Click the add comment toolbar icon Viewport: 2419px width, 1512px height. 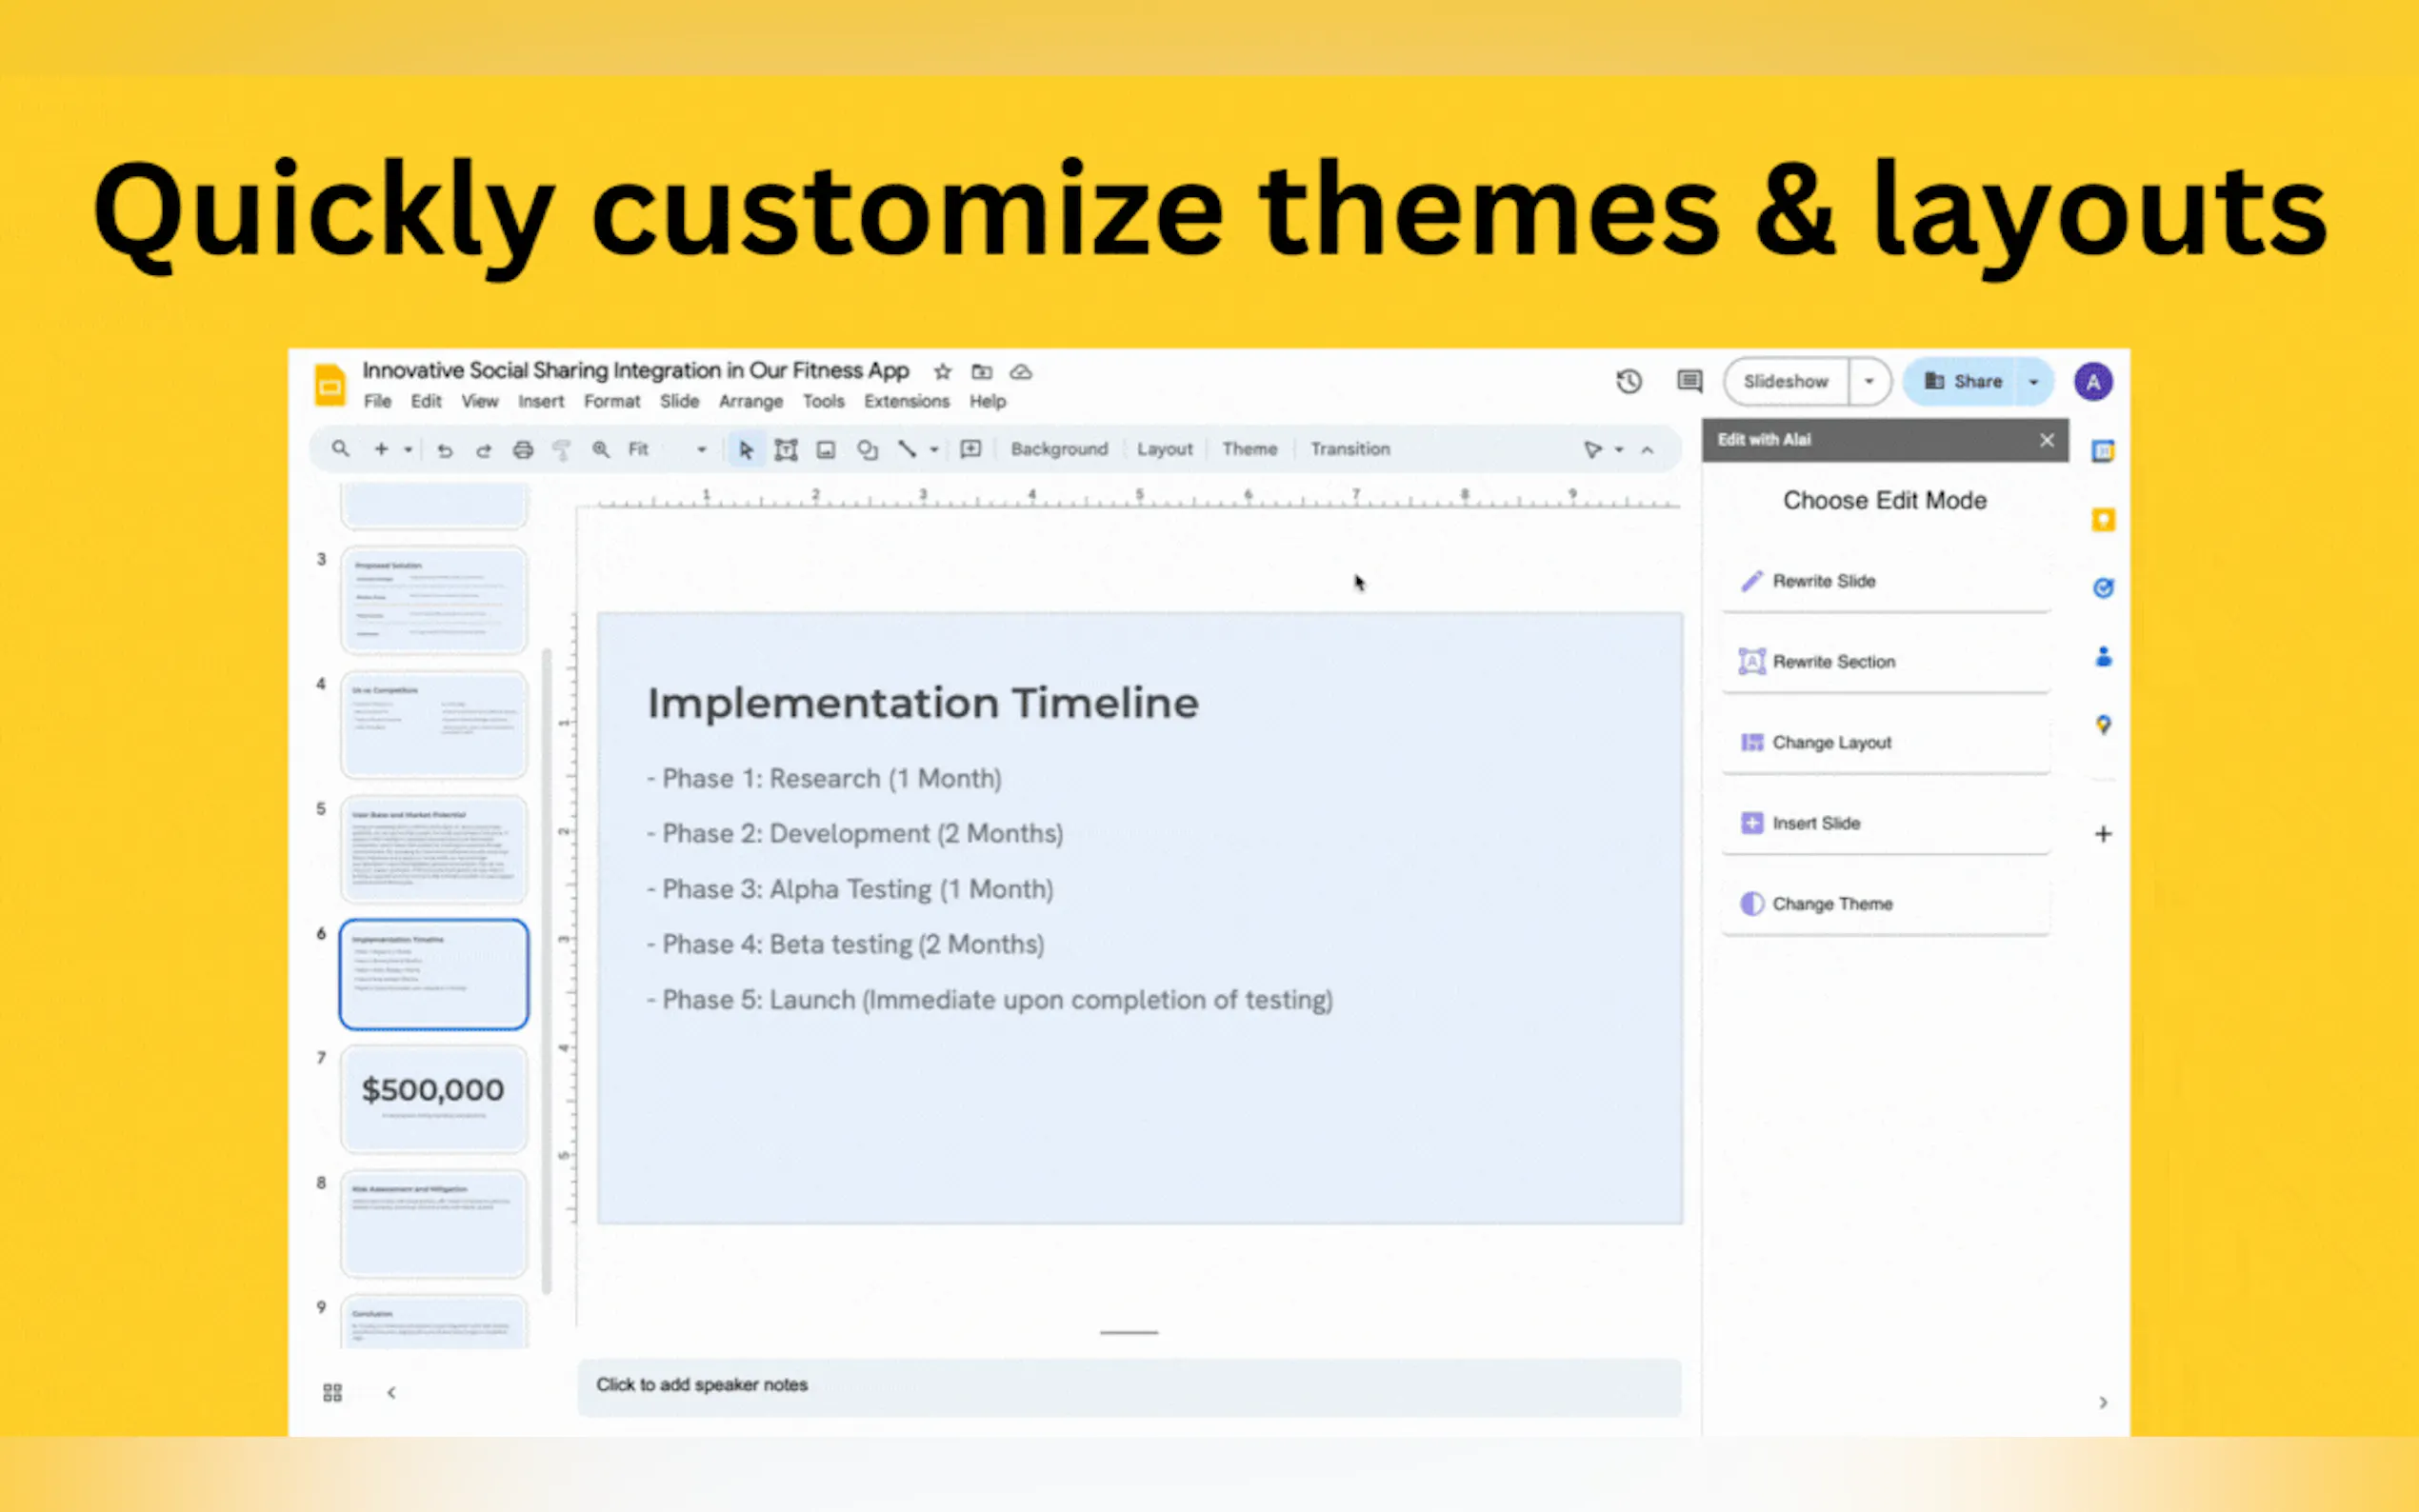coord(970,449)
